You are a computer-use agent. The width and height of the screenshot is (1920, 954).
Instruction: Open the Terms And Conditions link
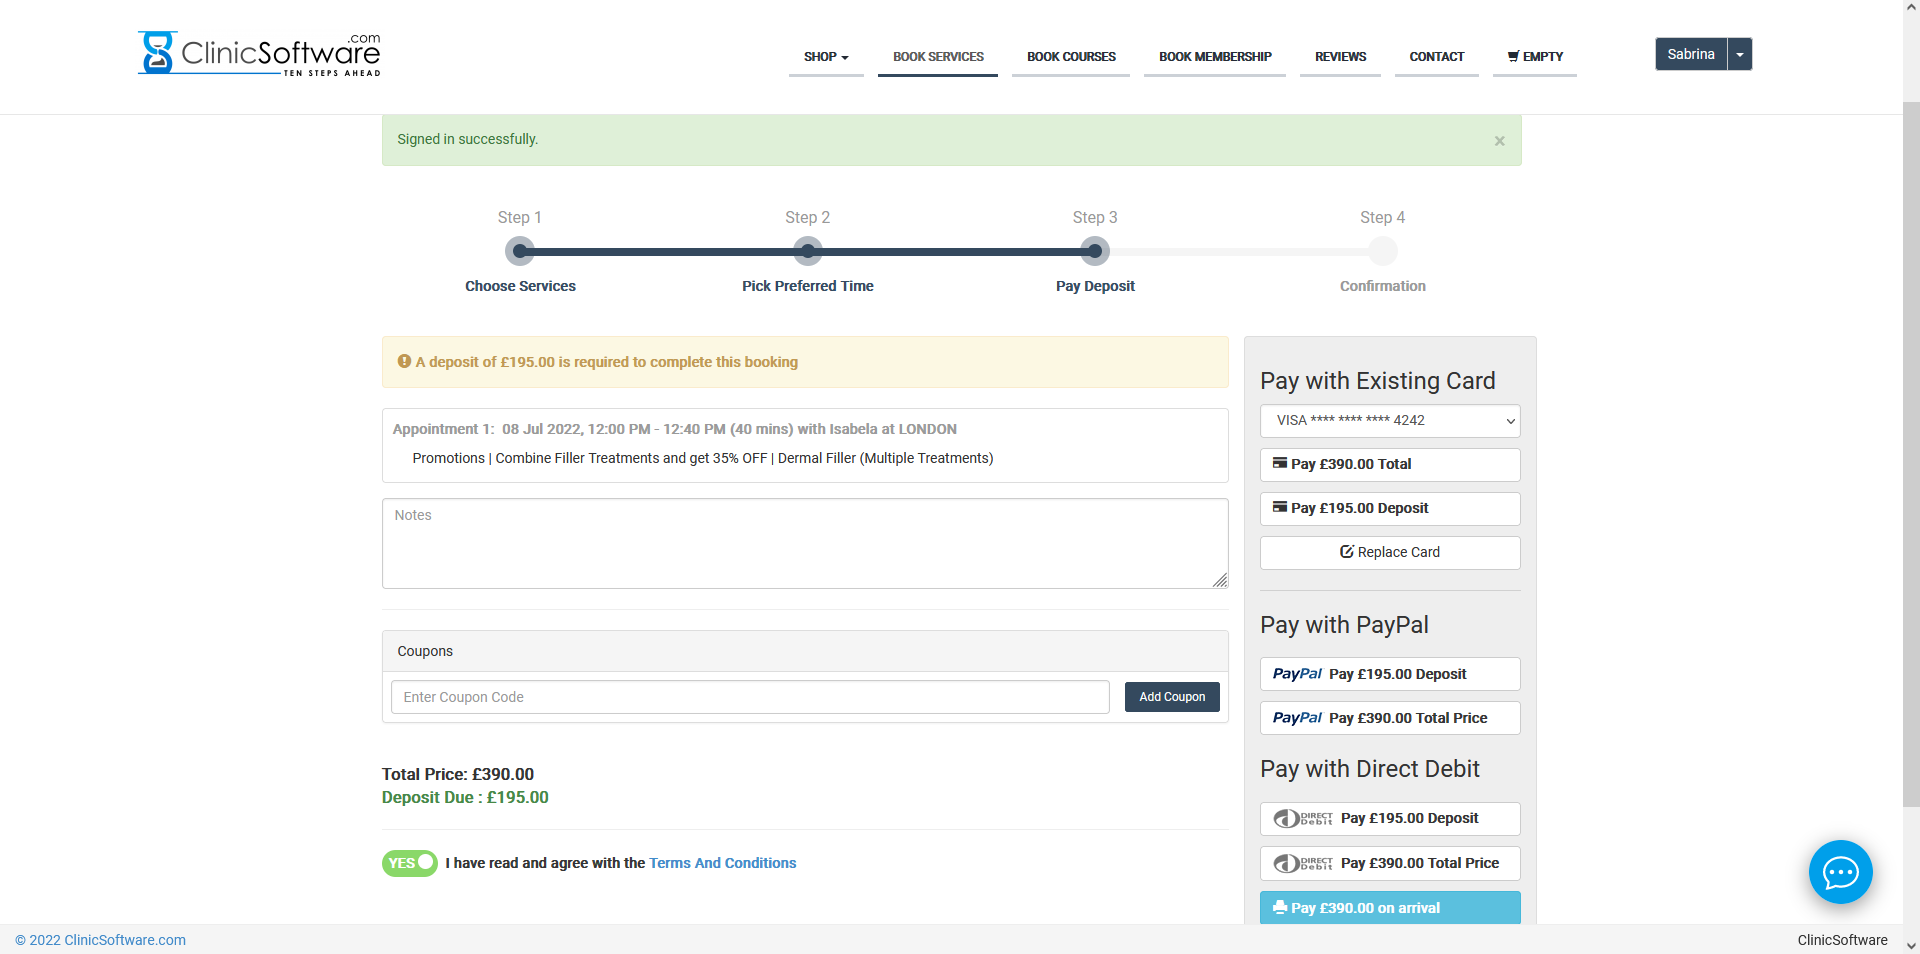(722, 863)
